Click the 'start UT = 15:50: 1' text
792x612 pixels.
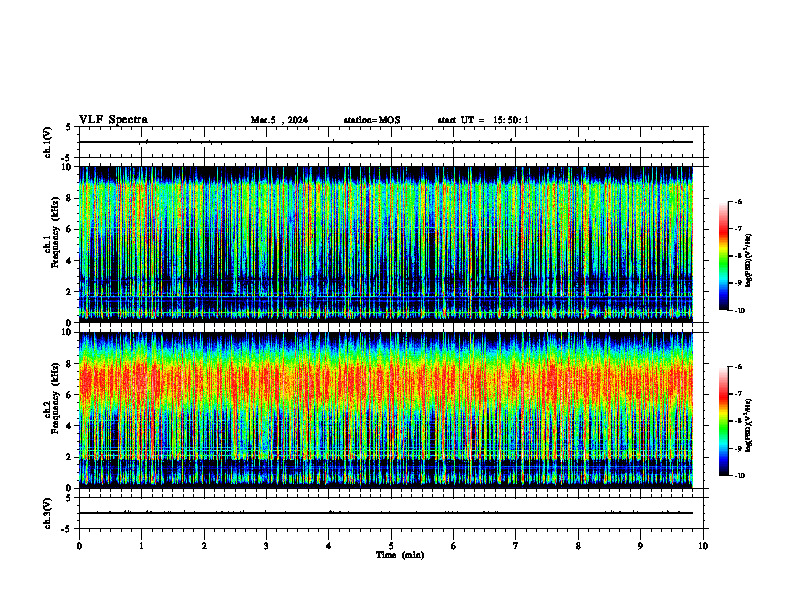483,120
